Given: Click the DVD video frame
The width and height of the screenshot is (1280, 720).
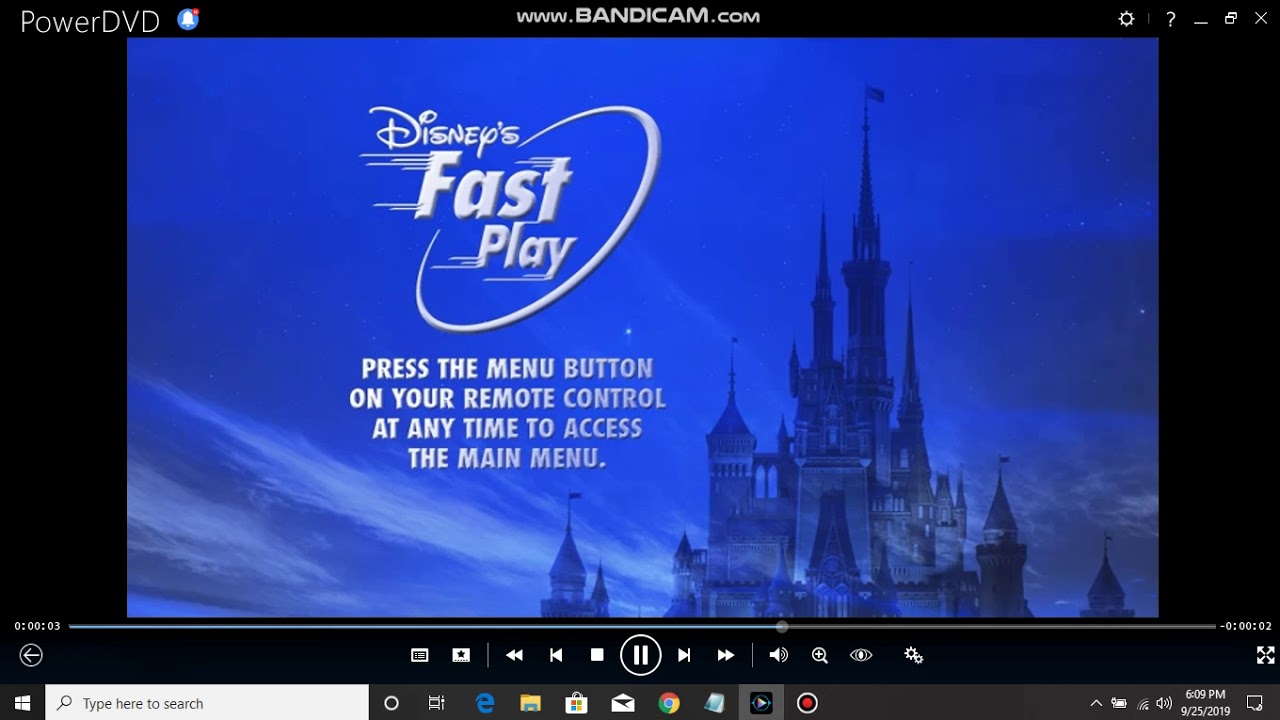Looking at the screenshot, I should 642,327.
